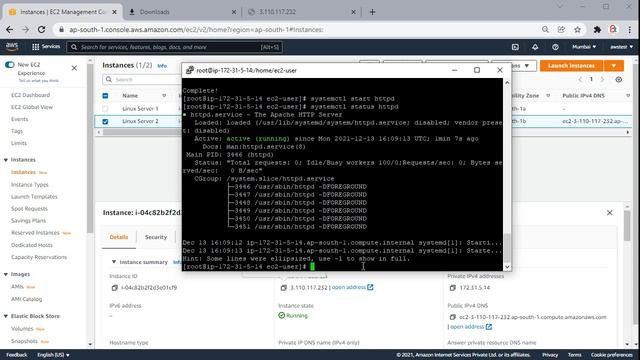
Task: Open the help question mark icon
Action: pyautogui.click(x=555, y=47)
